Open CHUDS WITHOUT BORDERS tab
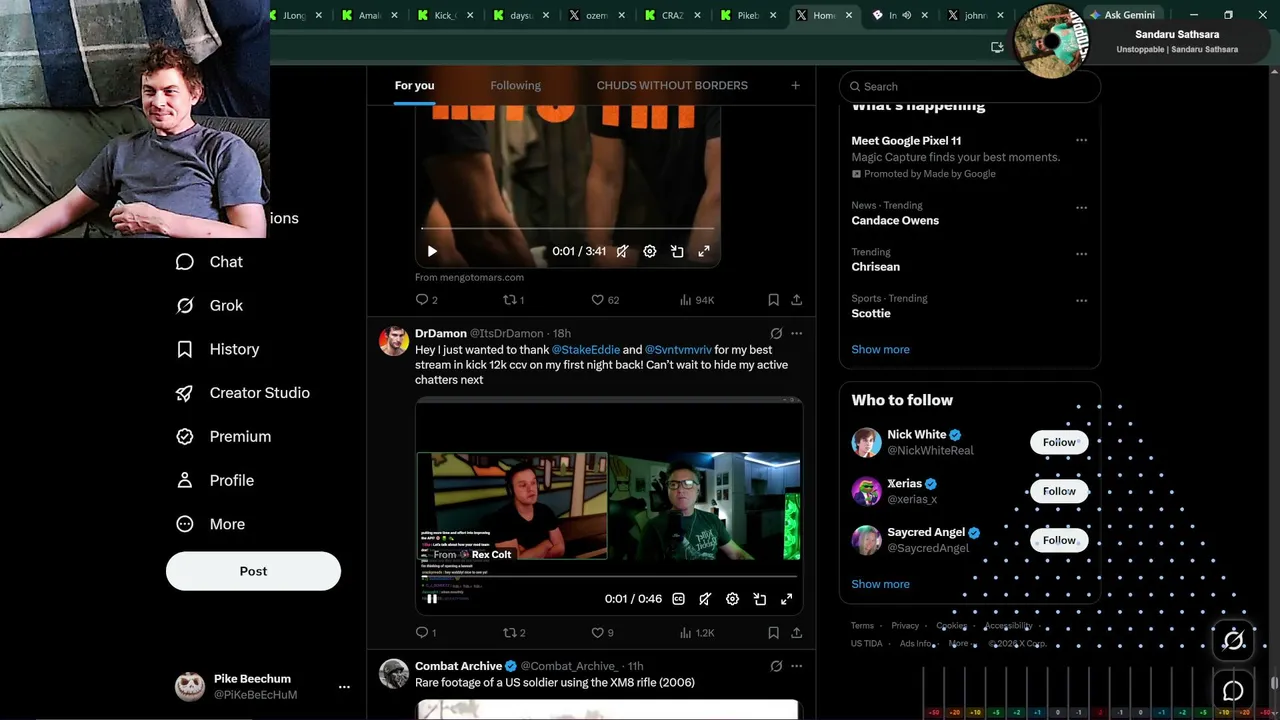 click(x=672, y=86)
